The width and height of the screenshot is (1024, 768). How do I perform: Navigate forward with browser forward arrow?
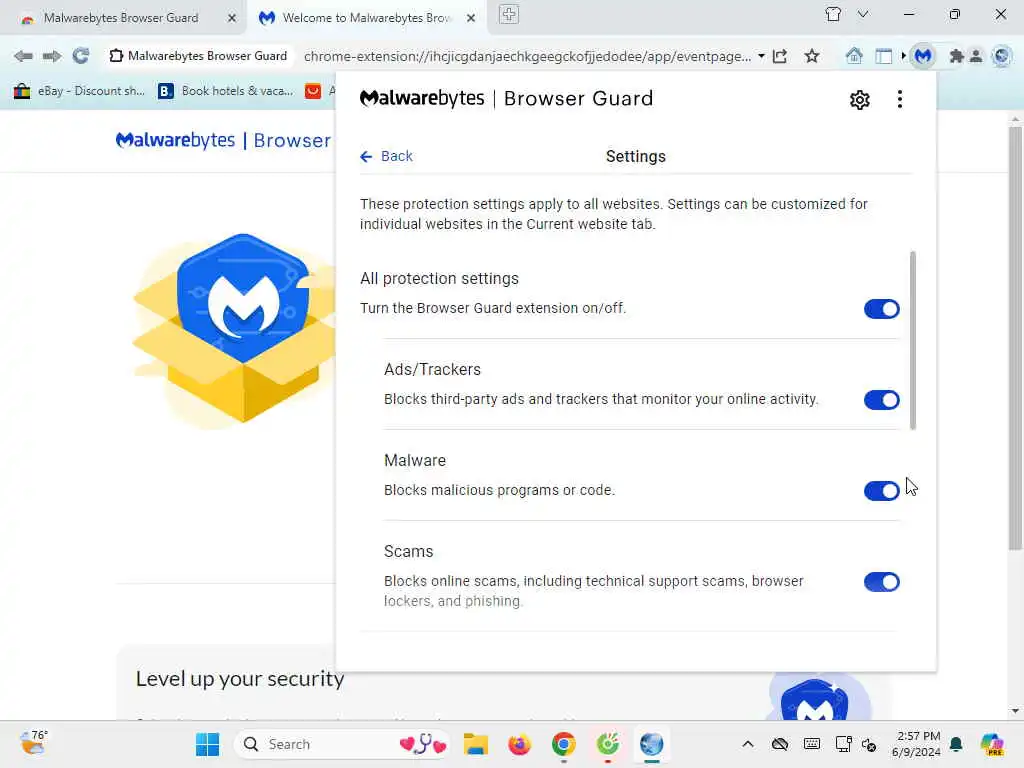[x=52, y=56]
